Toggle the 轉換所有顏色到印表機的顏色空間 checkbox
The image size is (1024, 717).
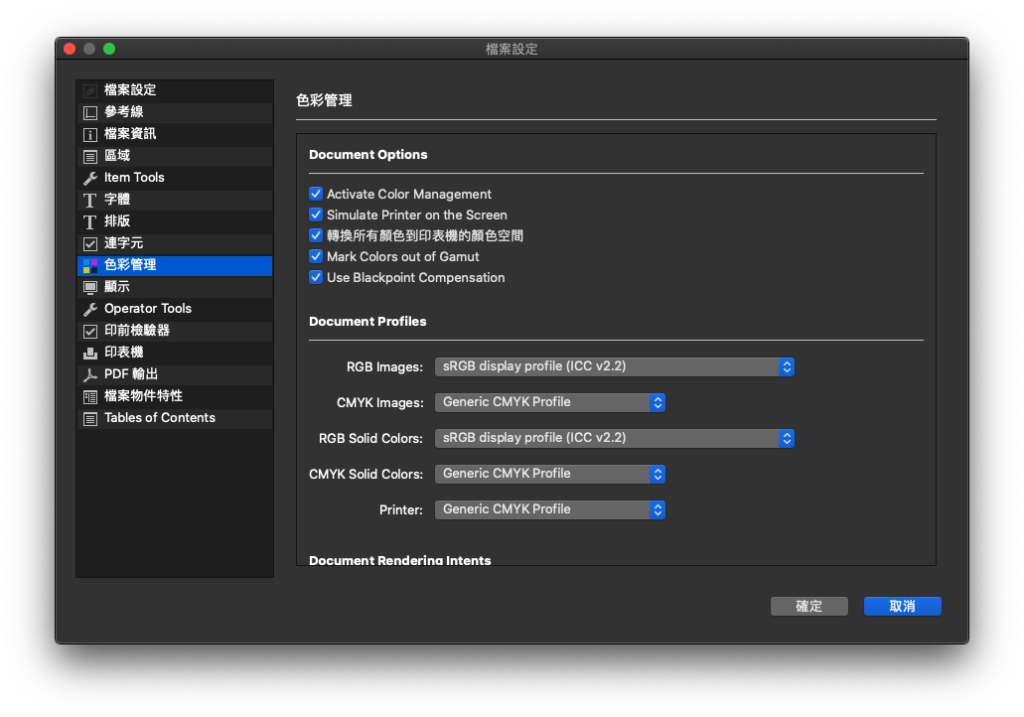tap(316, 236)
